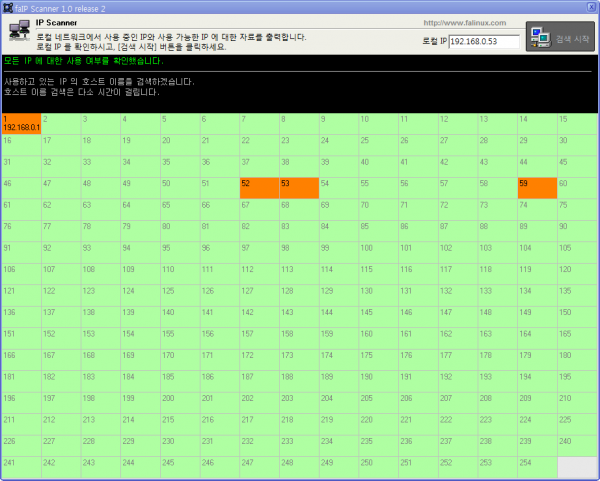Select IP cell 99

pos(339,252)
